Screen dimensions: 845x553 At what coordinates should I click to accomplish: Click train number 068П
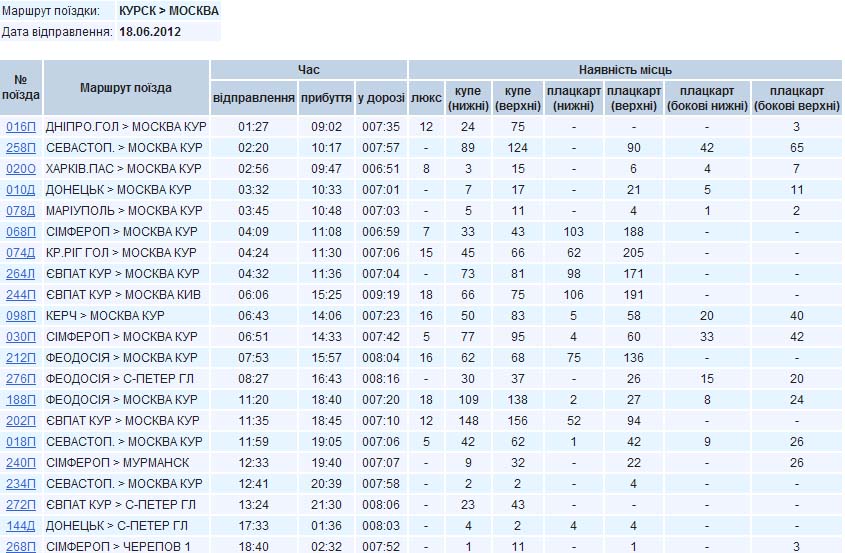pyautogui.click(x=21, y=232)
